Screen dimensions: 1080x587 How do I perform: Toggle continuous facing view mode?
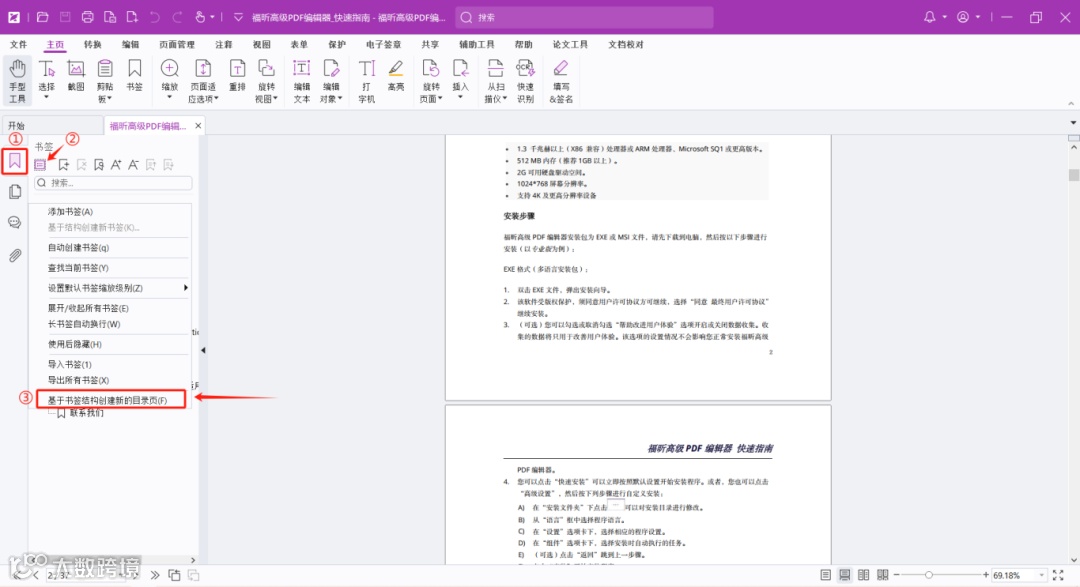pos(882,575)
